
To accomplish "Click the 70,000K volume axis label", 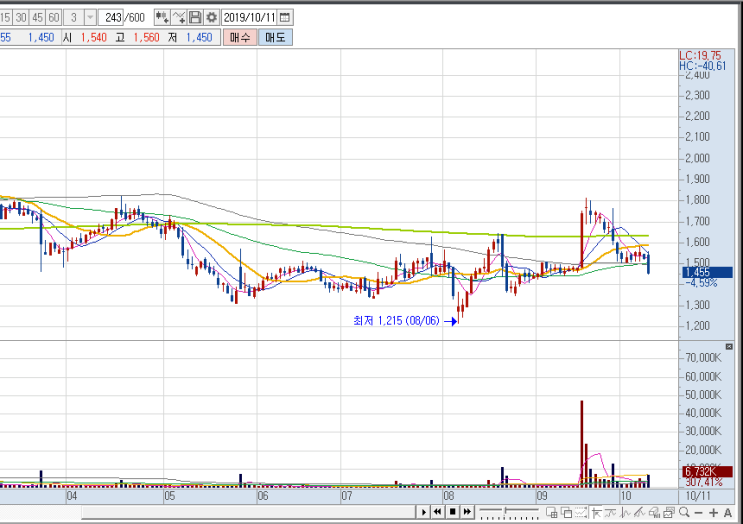I will click(703, 358).
